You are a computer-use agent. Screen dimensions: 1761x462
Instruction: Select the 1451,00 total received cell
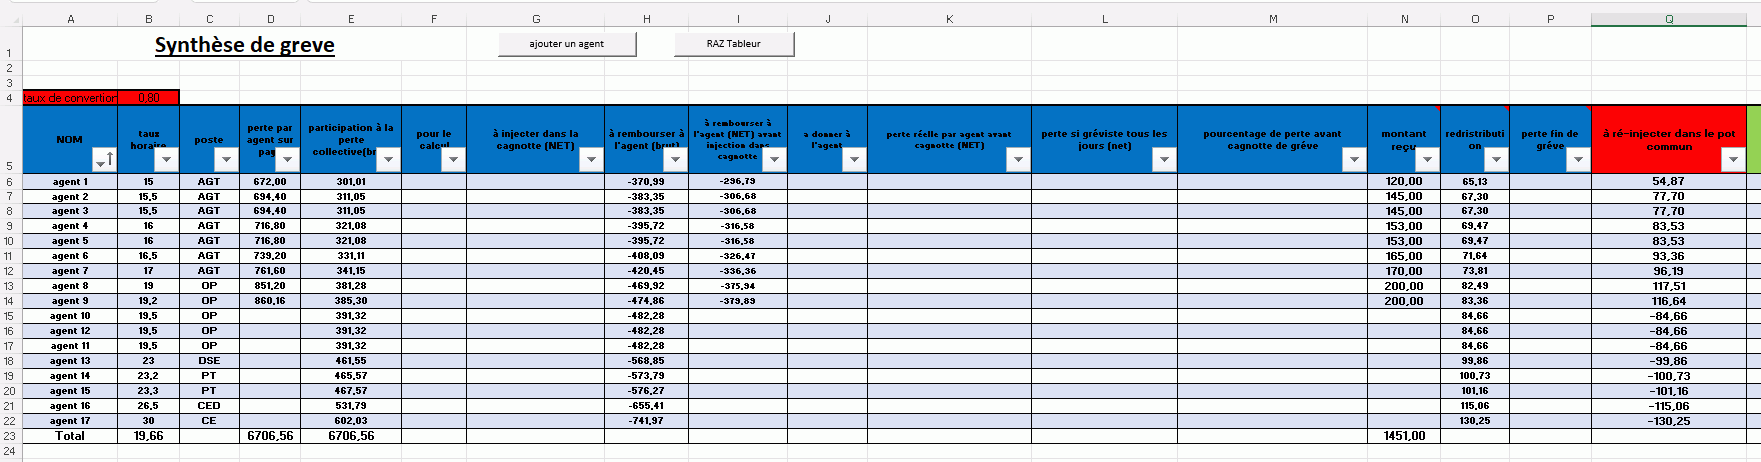pyautogui.click(x=1404, y=436)
